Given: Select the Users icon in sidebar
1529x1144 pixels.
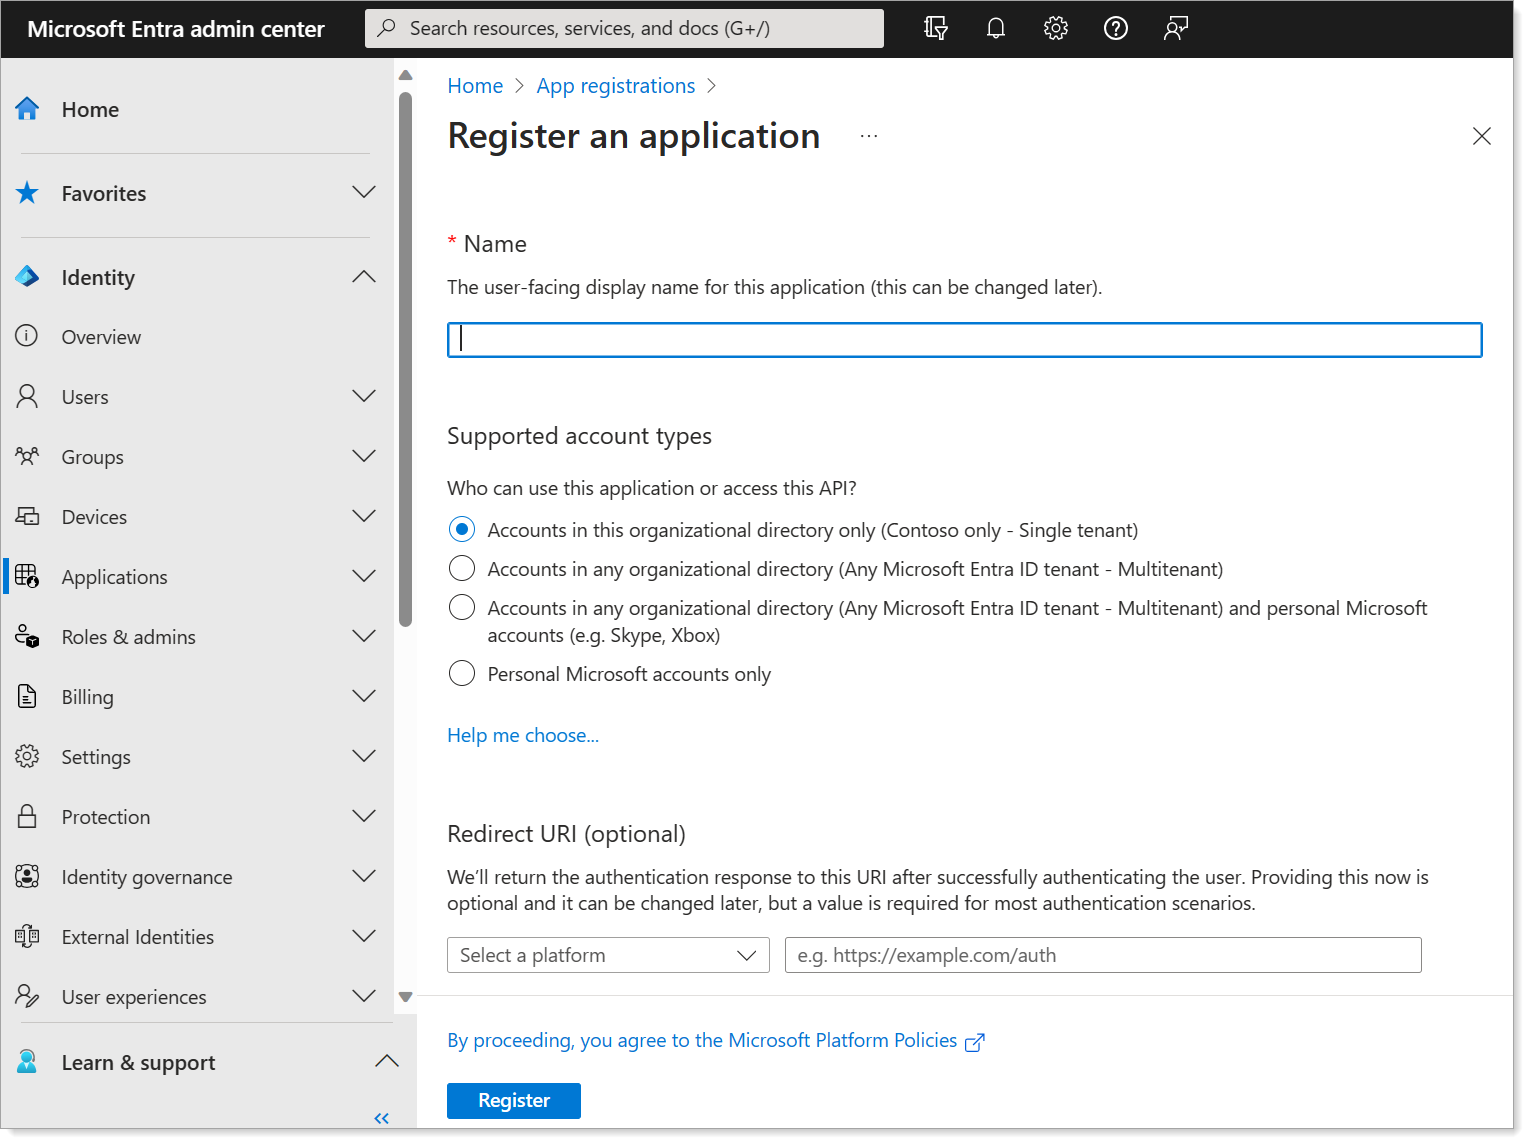Looking at the screenshot, I should [27, 396].
